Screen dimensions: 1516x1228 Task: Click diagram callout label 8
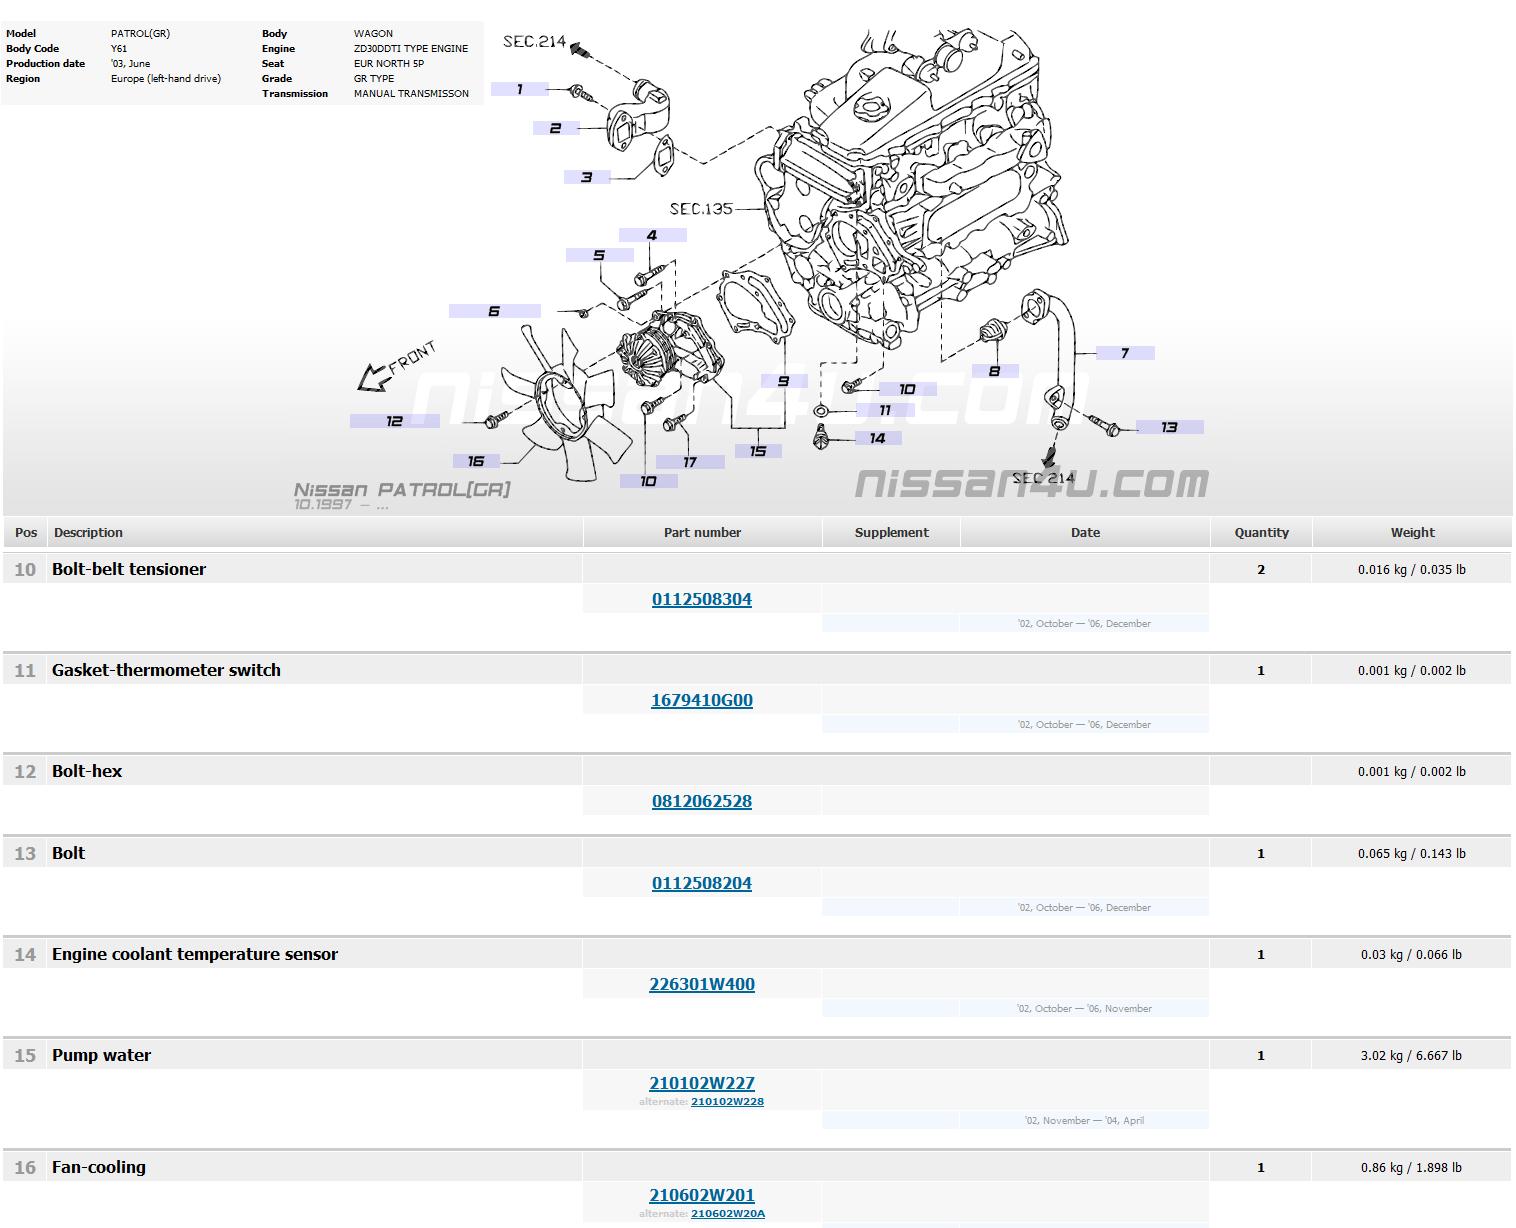[994, 371]
